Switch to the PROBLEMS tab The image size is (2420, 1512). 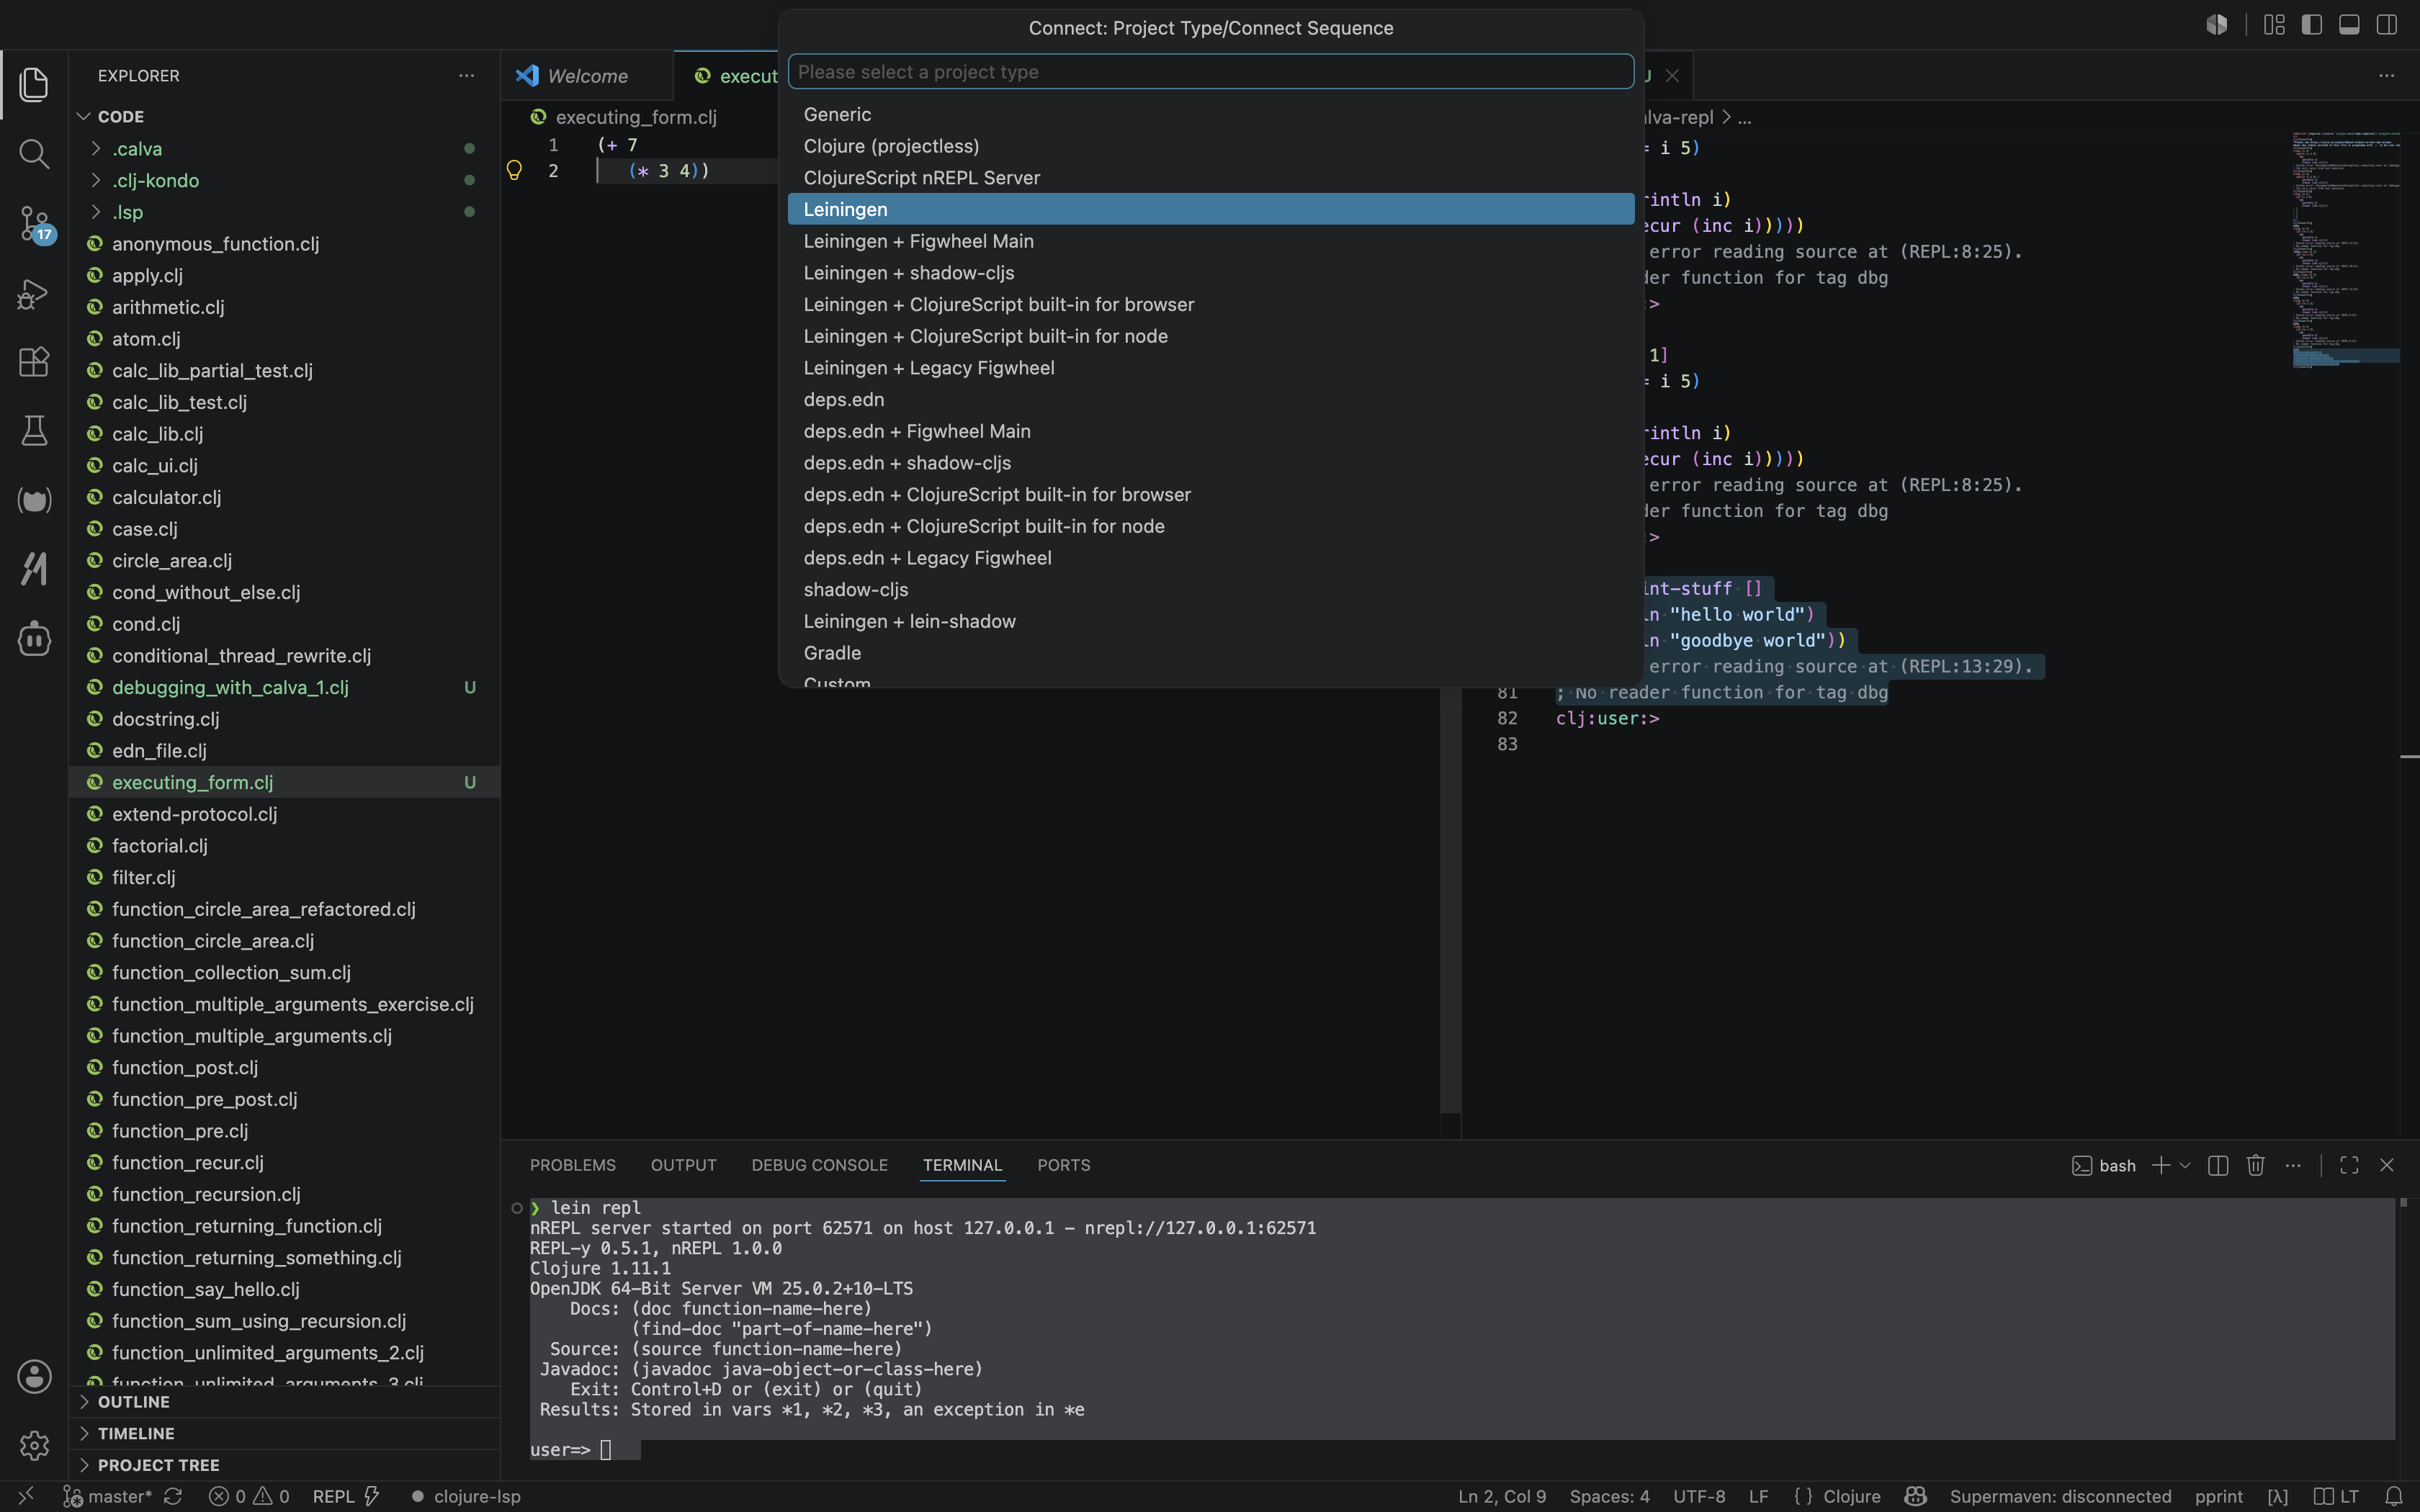click(x=572, y=1165)
